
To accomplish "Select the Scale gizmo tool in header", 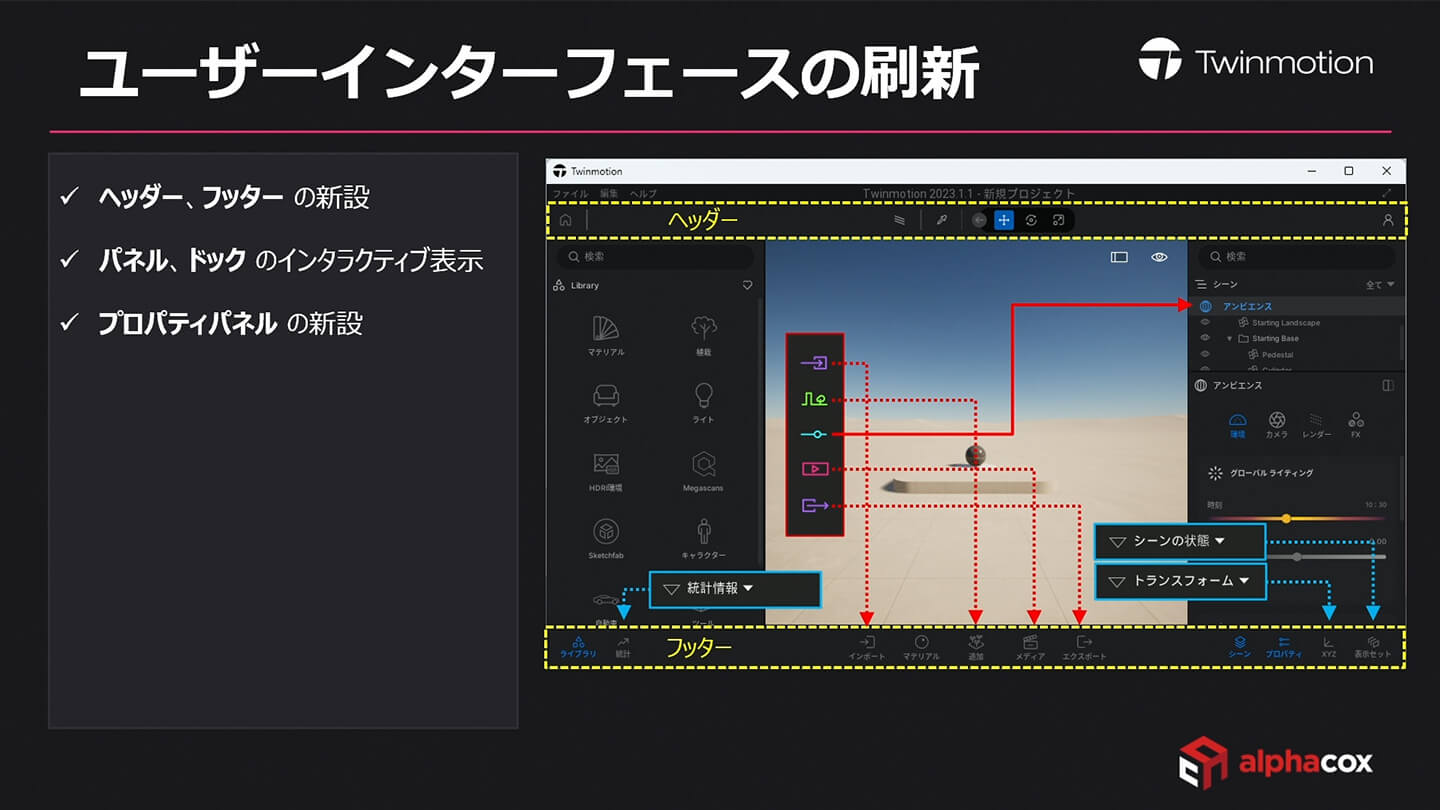I will 1058,220.
